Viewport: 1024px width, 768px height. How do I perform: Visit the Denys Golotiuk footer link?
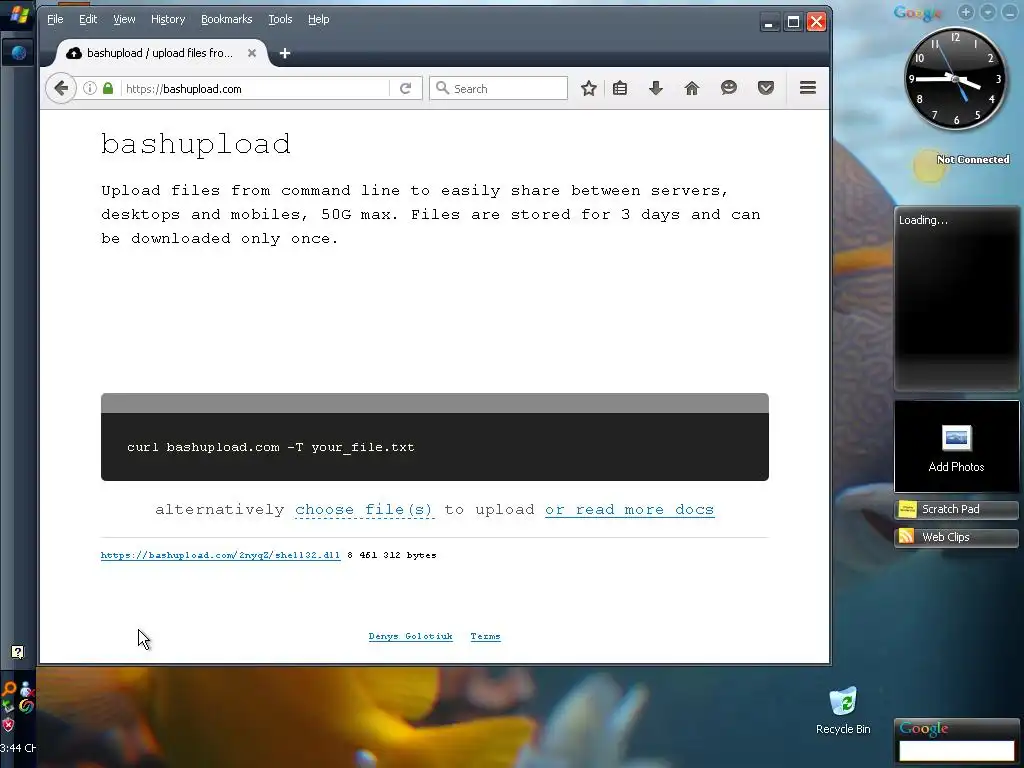click(410, 636)
